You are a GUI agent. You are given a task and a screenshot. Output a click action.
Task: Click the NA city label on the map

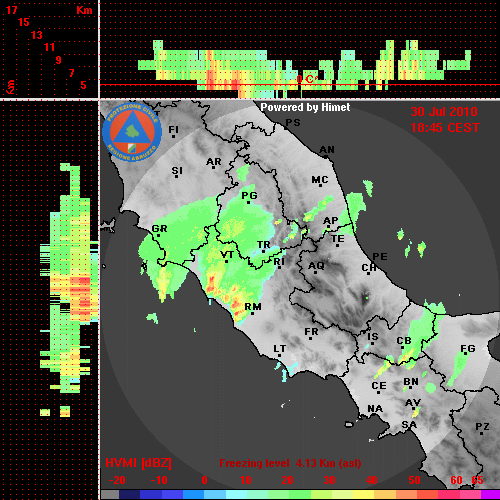(375, 408)
